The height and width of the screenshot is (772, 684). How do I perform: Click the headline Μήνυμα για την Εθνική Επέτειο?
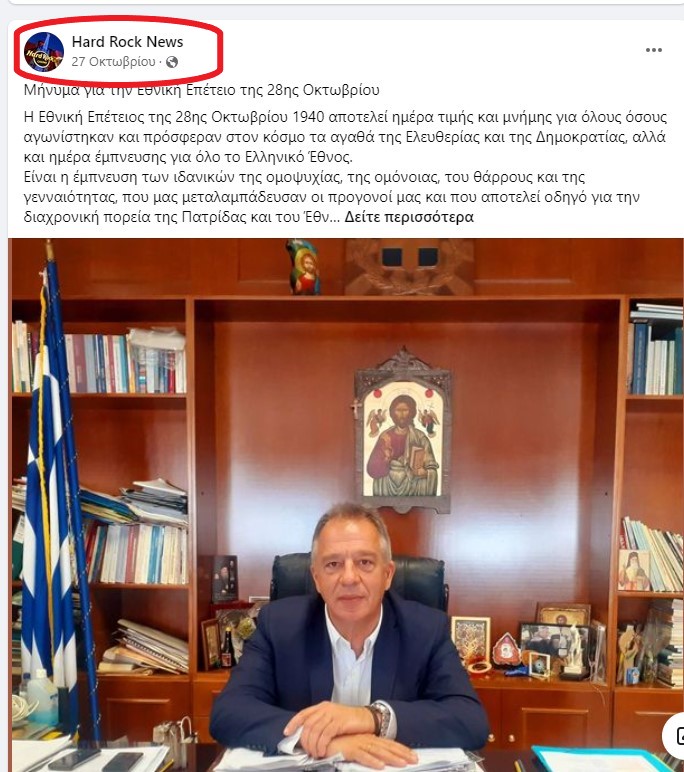pos(201,90)
